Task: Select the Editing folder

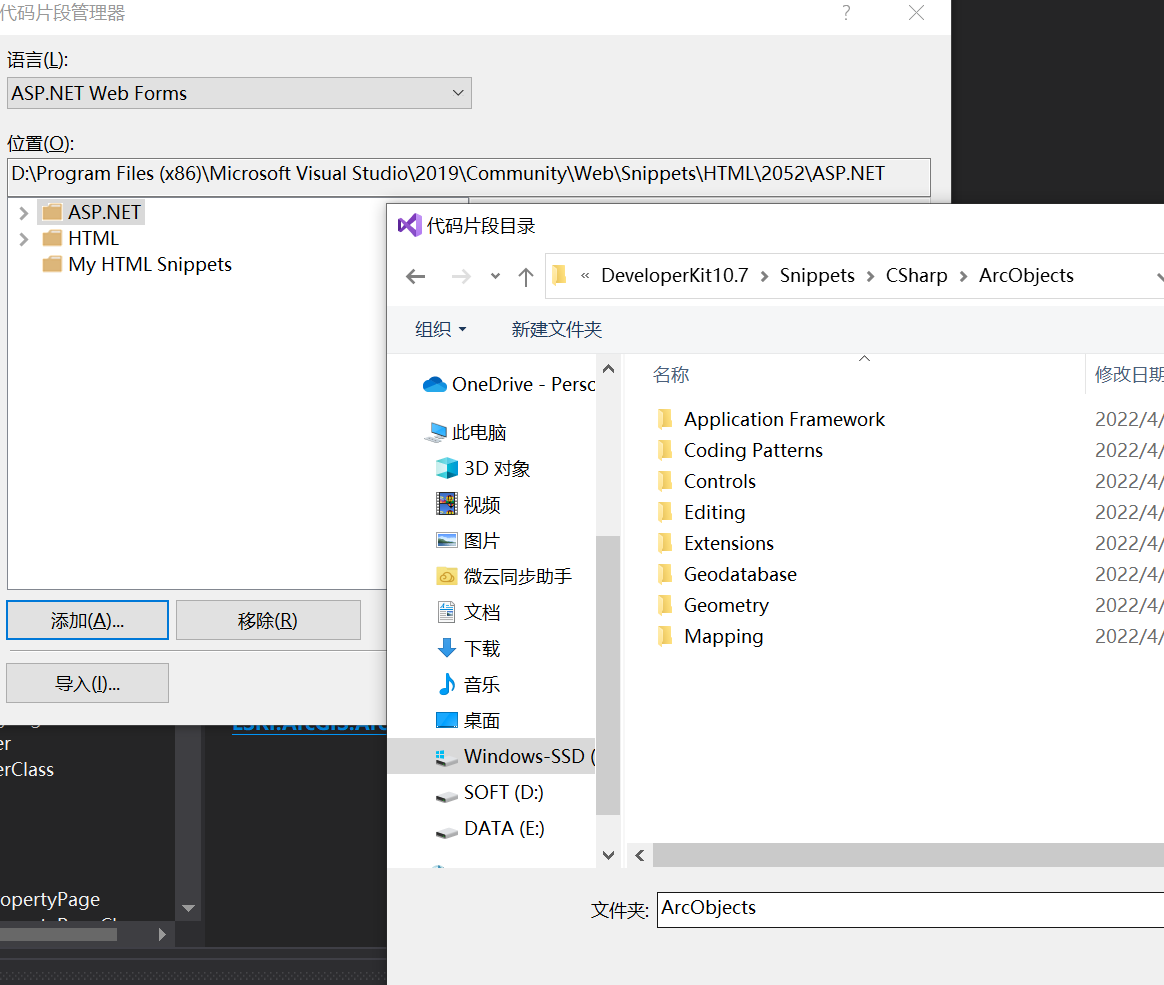Action: click(701, 513)
